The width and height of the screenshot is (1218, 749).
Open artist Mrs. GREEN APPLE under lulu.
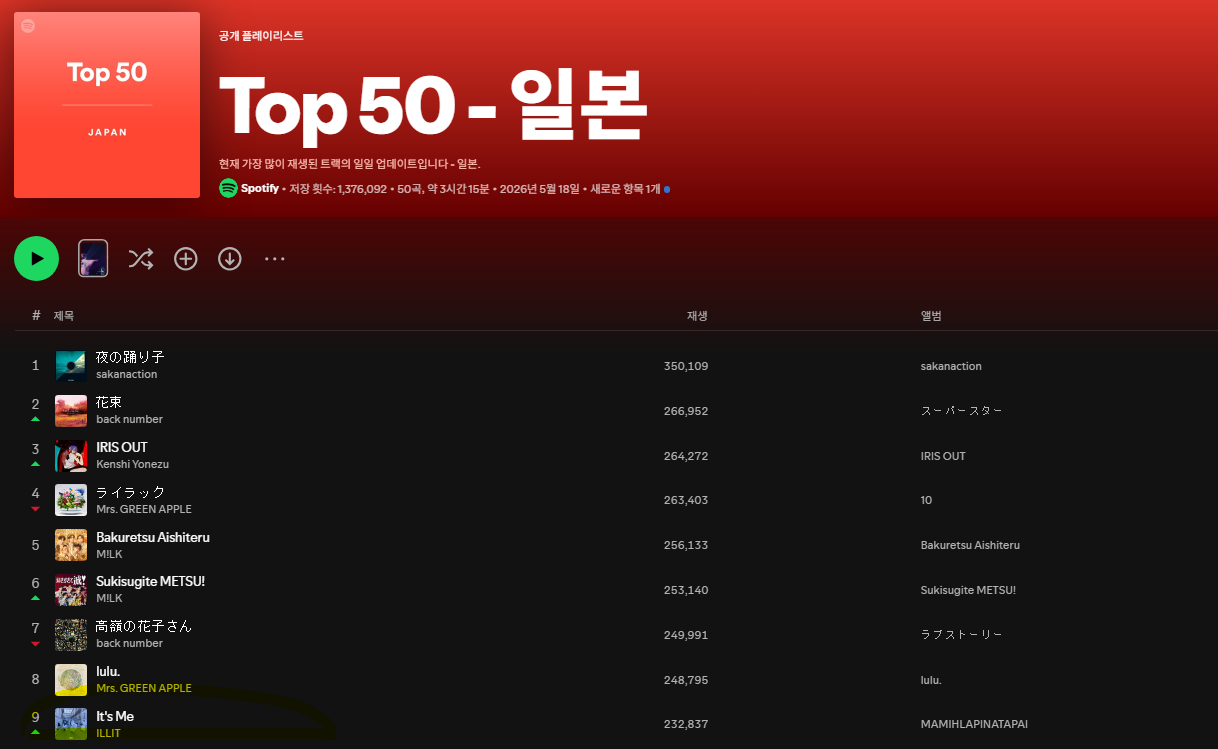pos(144,688)
